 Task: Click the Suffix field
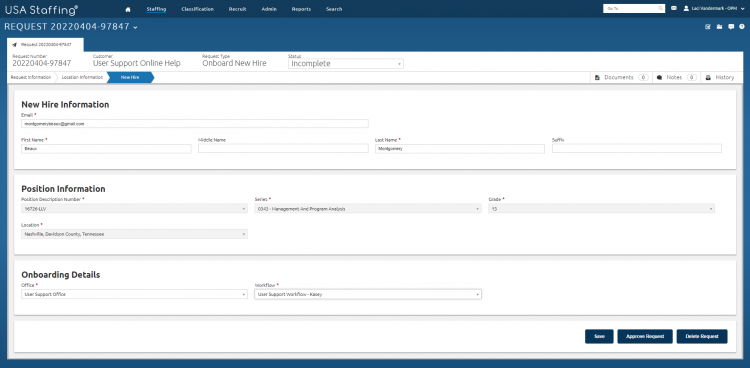tap(637, 149)
